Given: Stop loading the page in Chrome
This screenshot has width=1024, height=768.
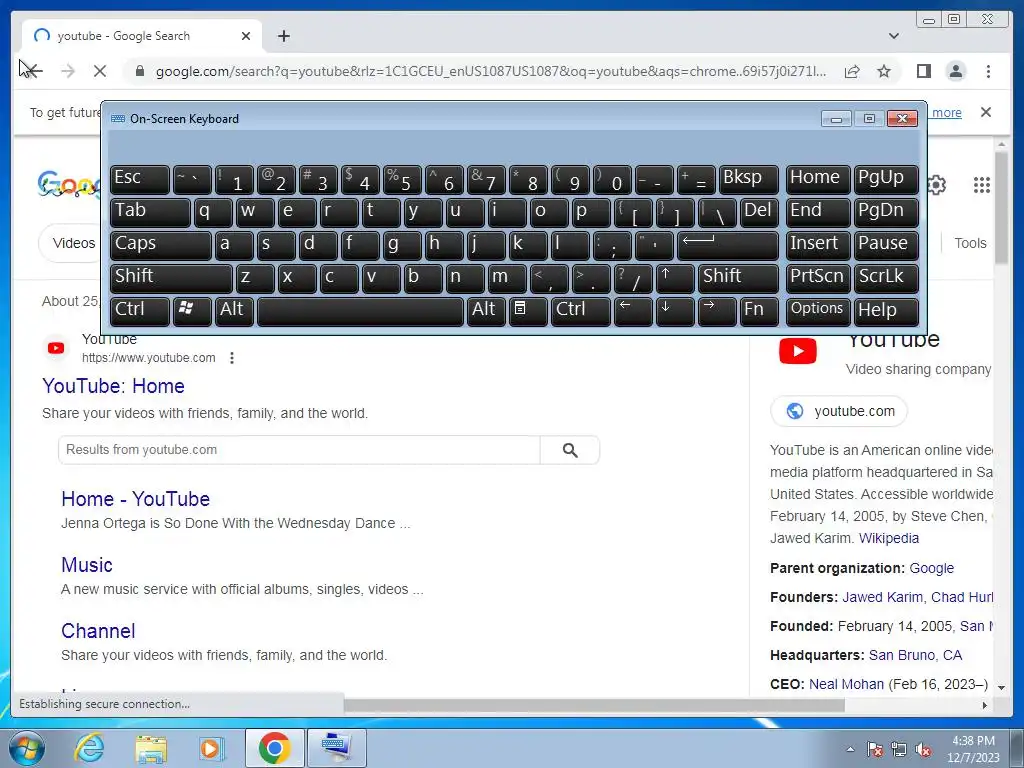Looking at the screenshot, I should pyautogui.click(x=100, y=71).
